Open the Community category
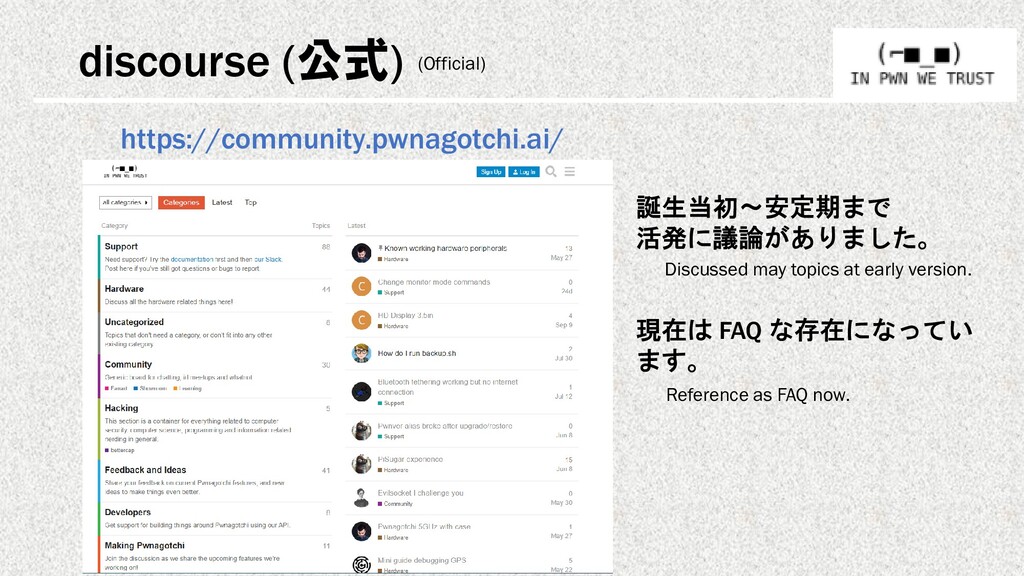This screenshot has width=1024, height=576. pos(128,364)
